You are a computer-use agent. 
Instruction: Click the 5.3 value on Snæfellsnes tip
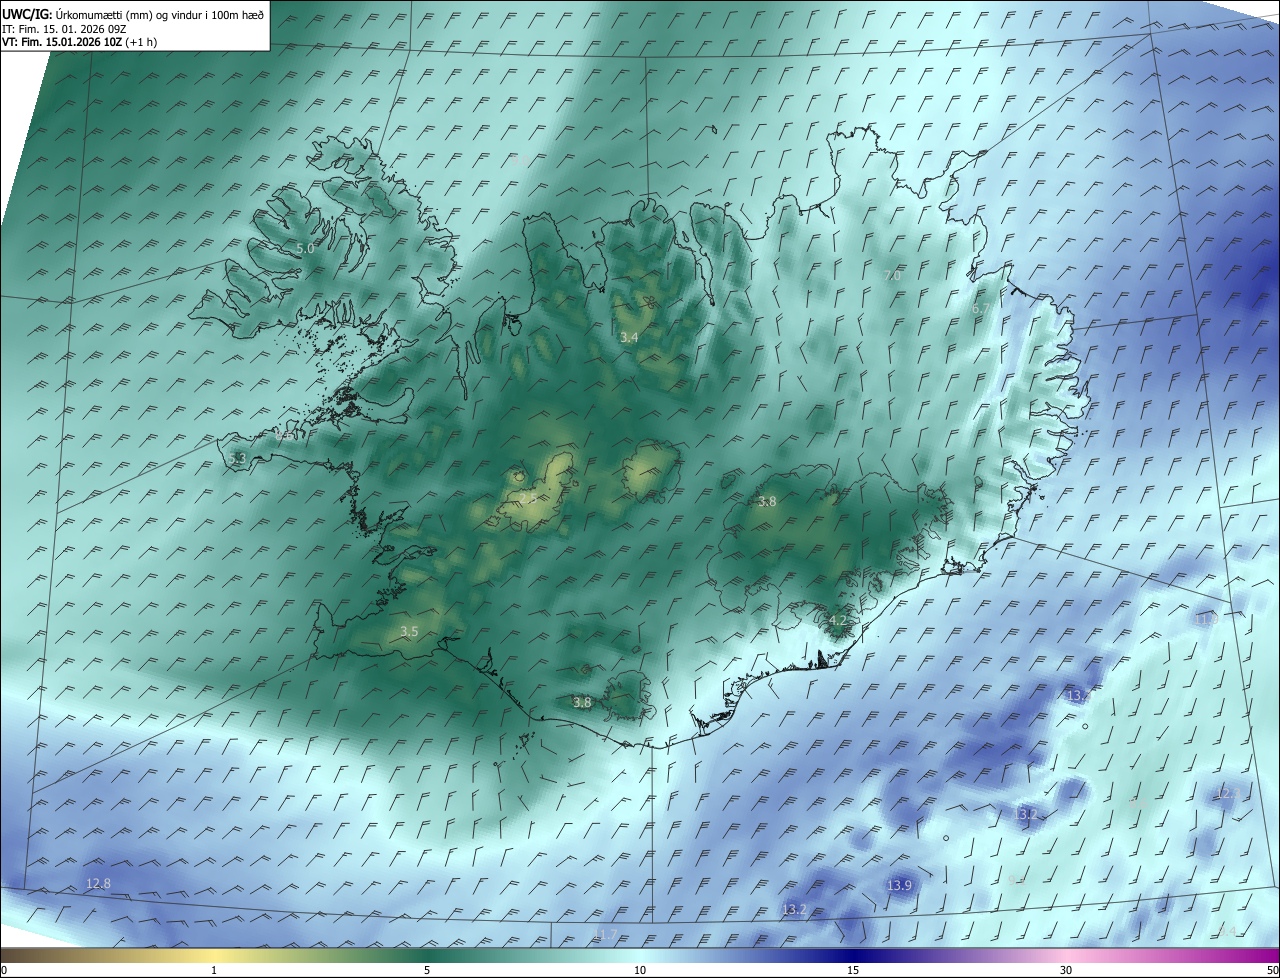(237, 459)
